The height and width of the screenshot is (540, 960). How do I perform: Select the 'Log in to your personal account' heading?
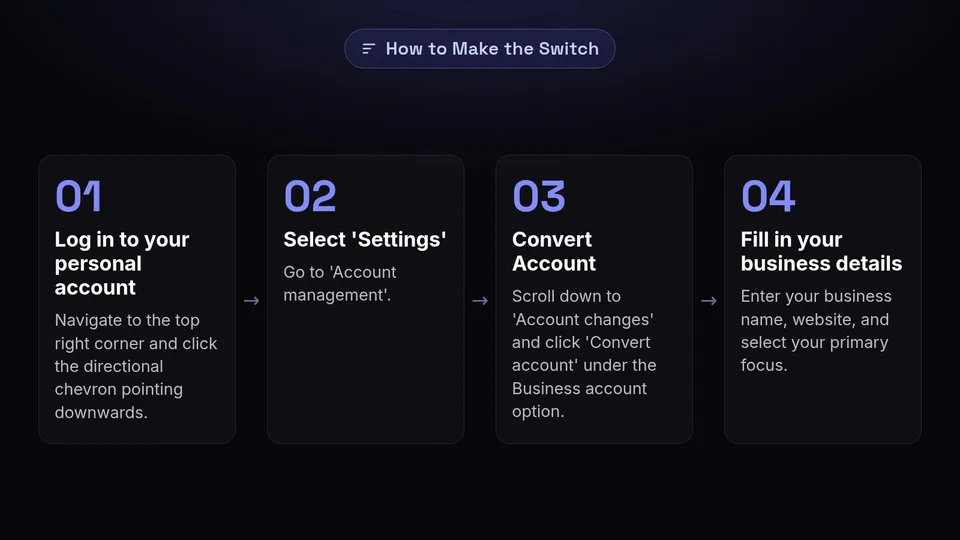coord(122,263)
